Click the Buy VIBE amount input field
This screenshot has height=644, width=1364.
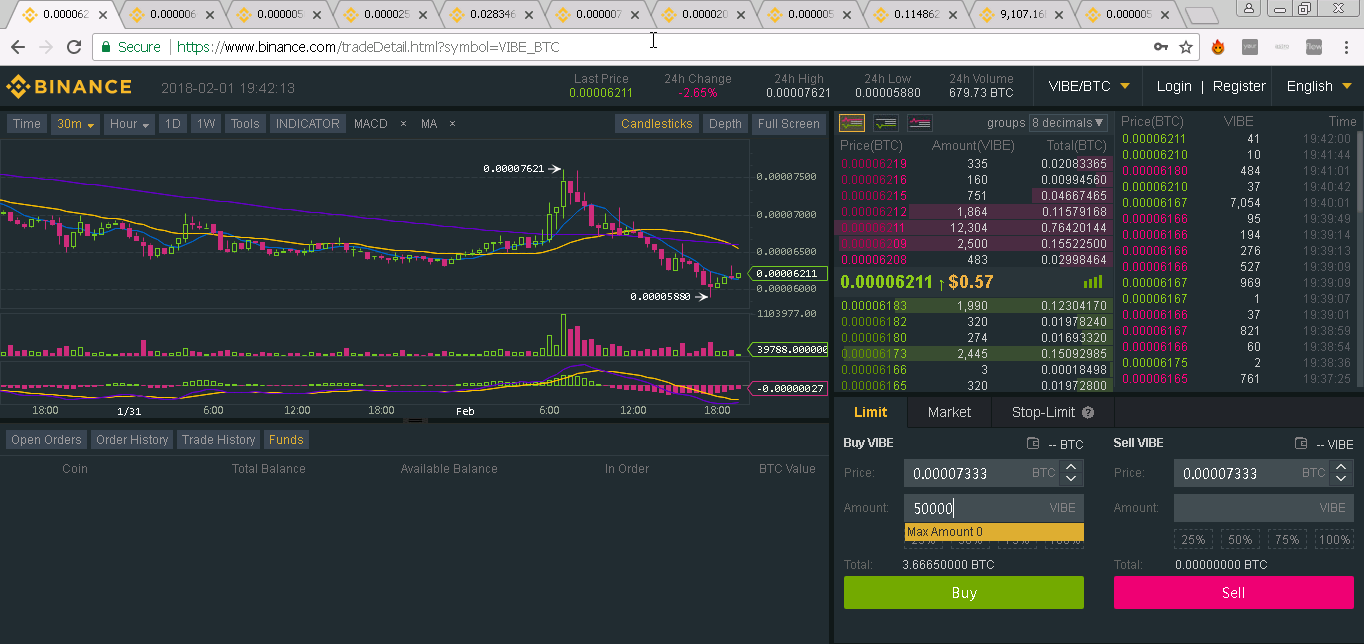click(994, 508)
